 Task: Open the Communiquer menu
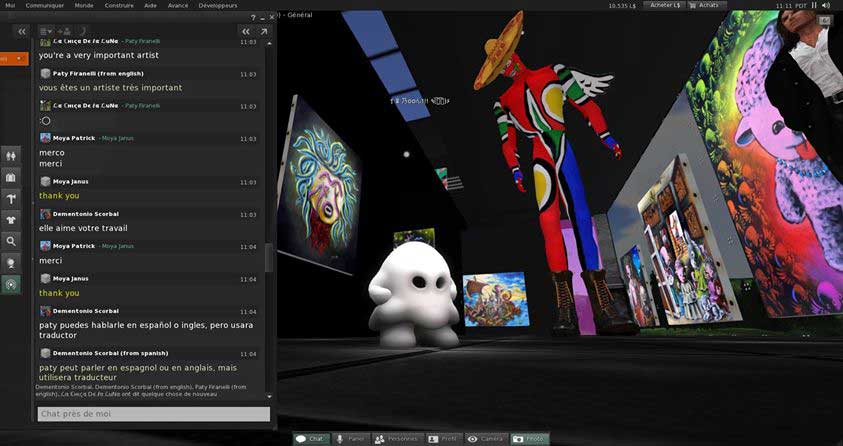pyautogui.click(x=44, y=5)
